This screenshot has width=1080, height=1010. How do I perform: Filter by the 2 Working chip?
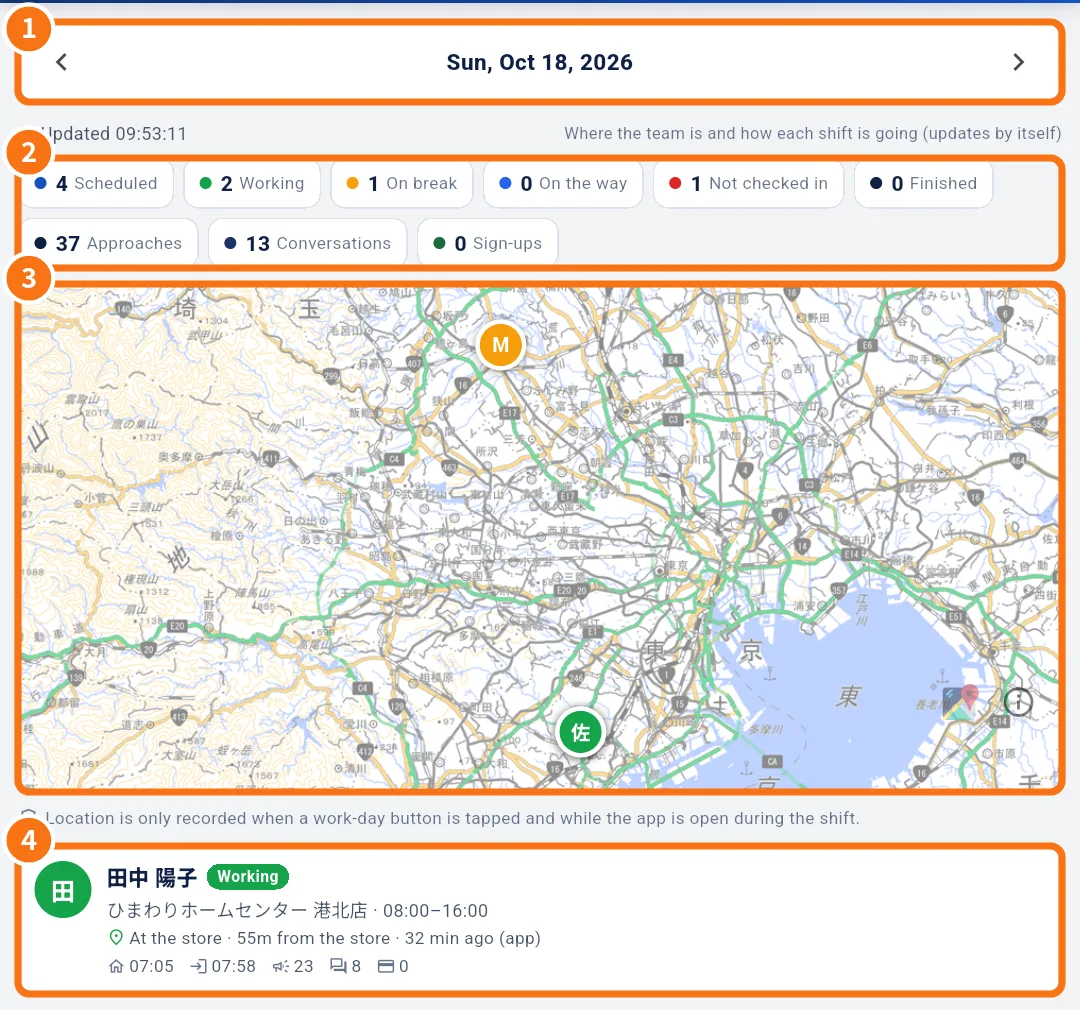(252, 183)
